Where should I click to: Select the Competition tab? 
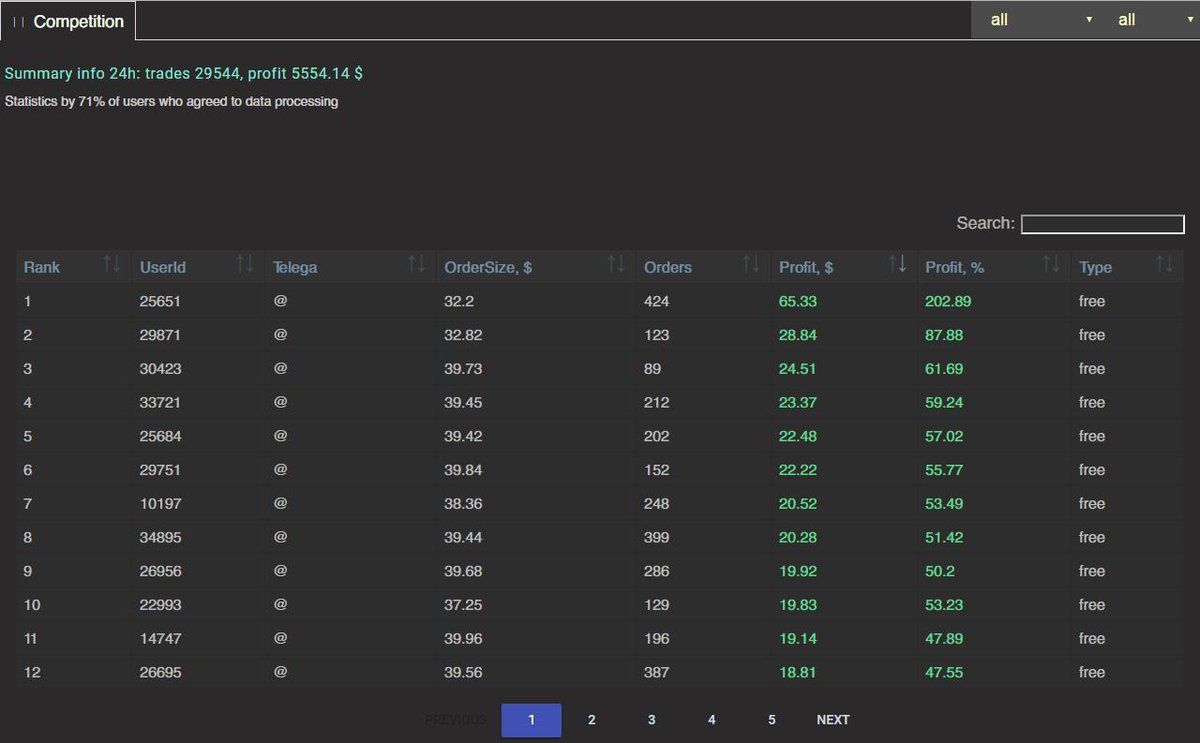[x=68, y=21]
